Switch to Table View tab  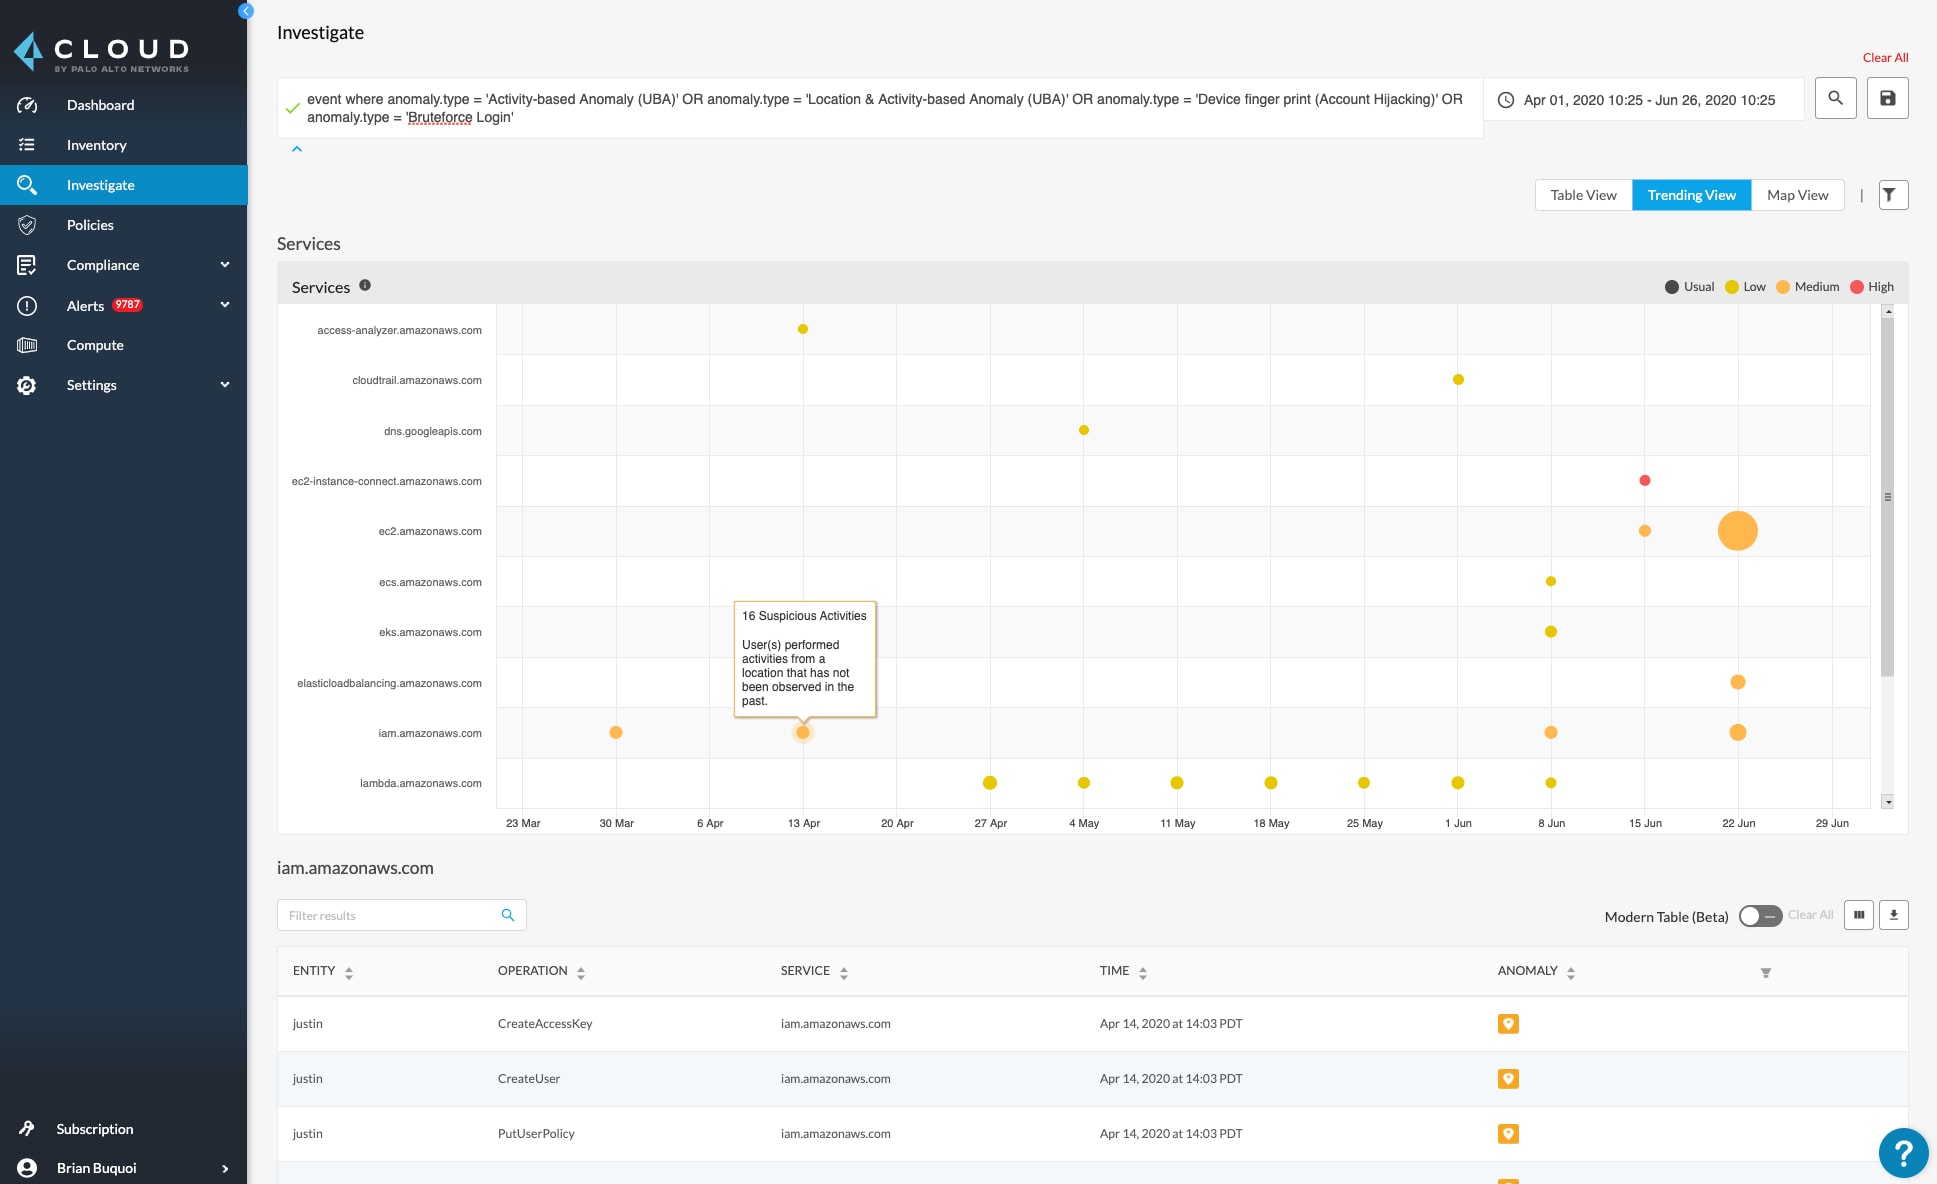coord(1584,194)
